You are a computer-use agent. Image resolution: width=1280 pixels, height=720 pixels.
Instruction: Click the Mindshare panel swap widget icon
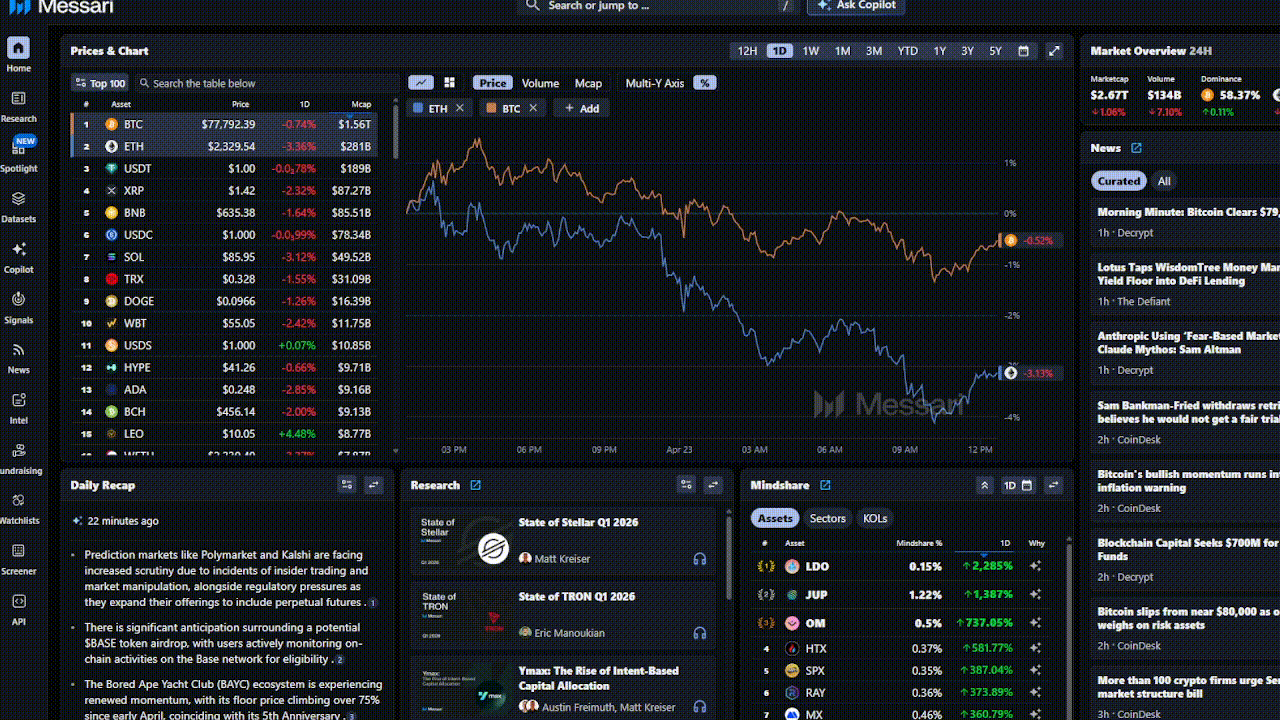coord(1053,485)
